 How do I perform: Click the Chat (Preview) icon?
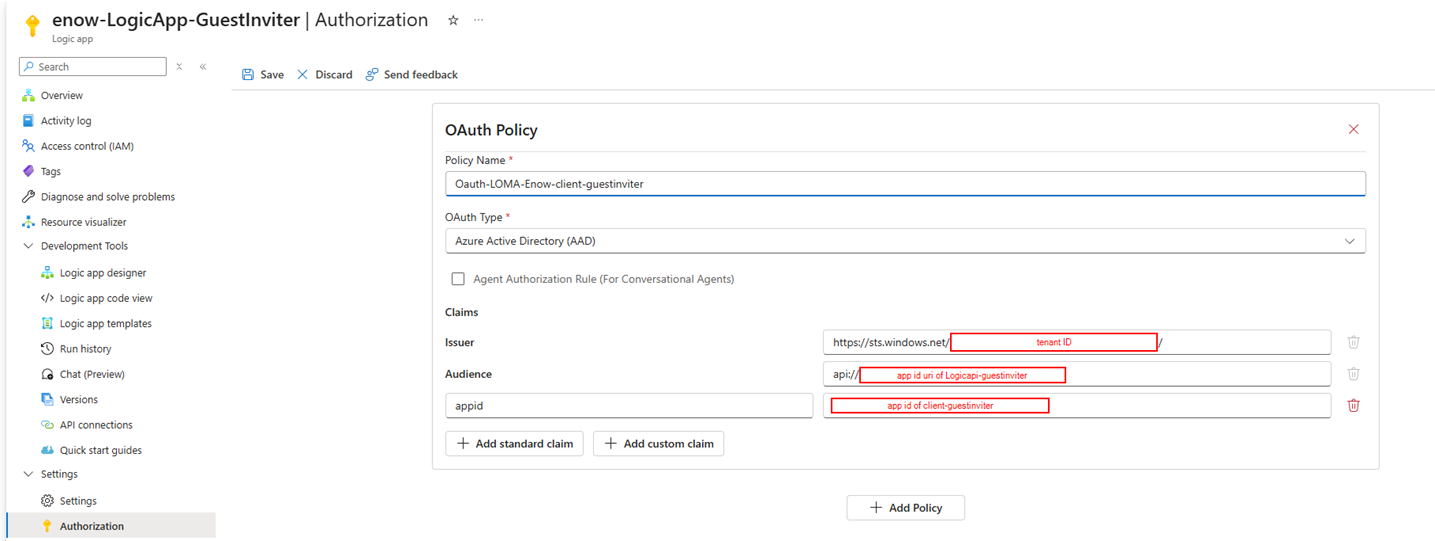(x=47, y=374)
